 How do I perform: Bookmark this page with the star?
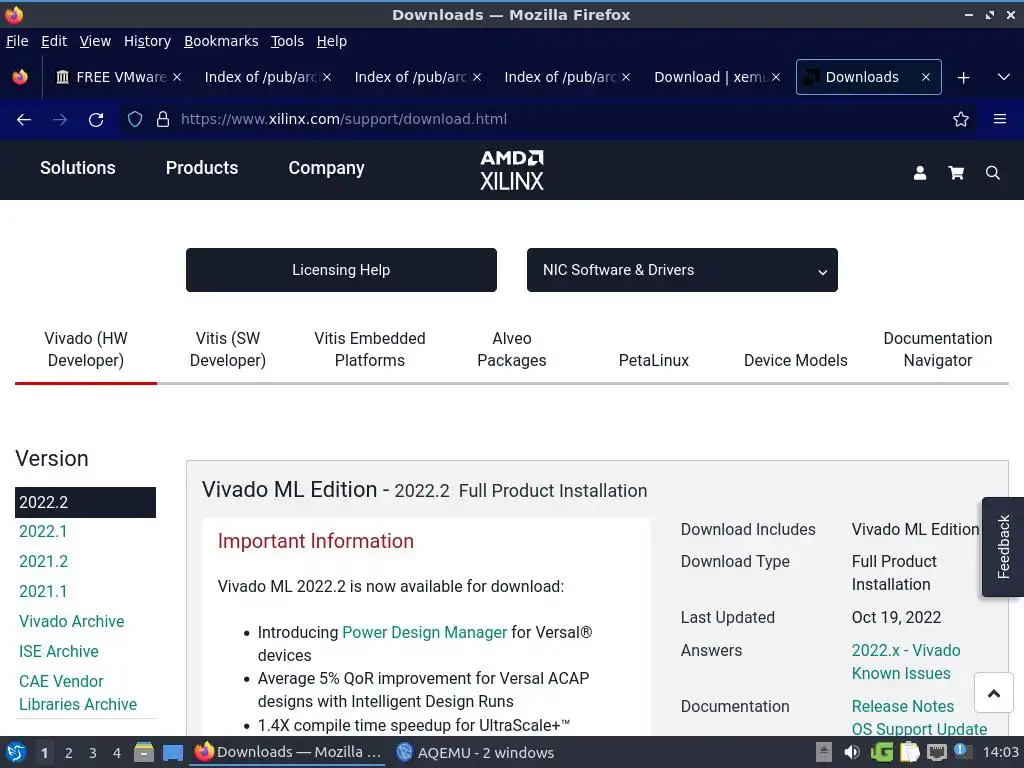[961, 120]
